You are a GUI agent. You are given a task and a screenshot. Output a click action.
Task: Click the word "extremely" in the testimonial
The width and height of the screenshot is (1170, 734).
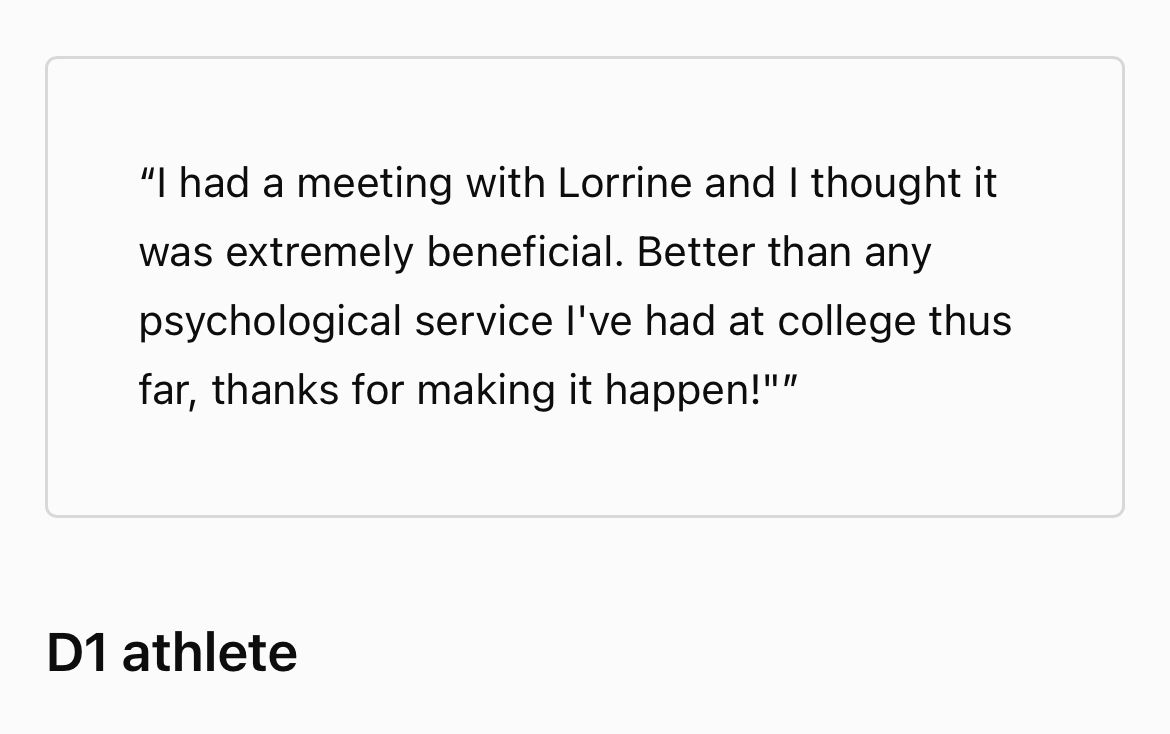pos(319,254)
